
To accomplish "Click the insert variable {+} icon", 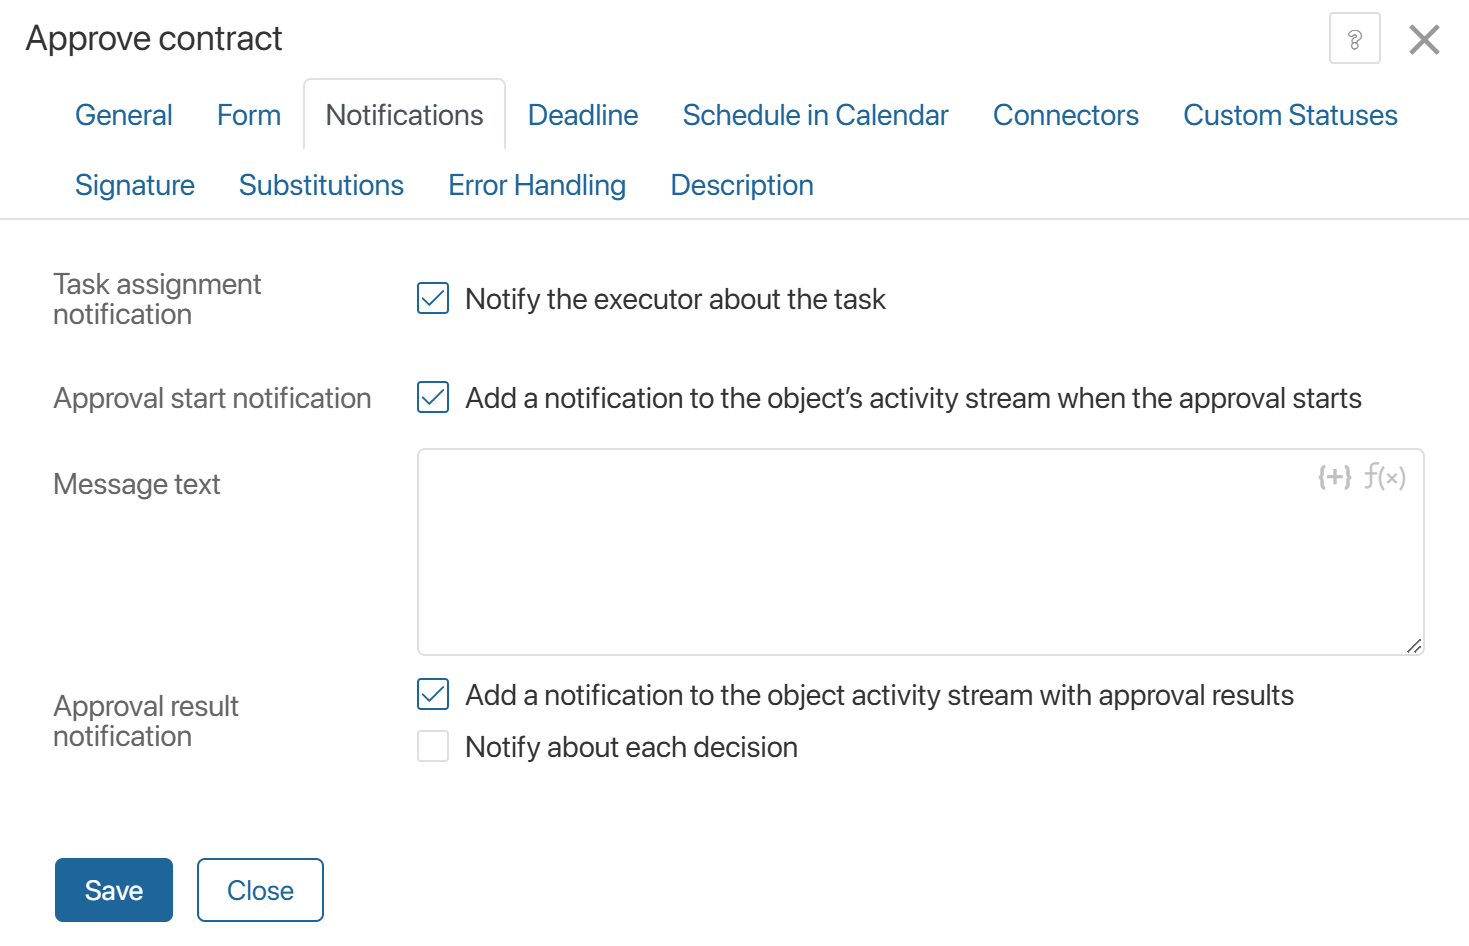I will (1334, 477).
